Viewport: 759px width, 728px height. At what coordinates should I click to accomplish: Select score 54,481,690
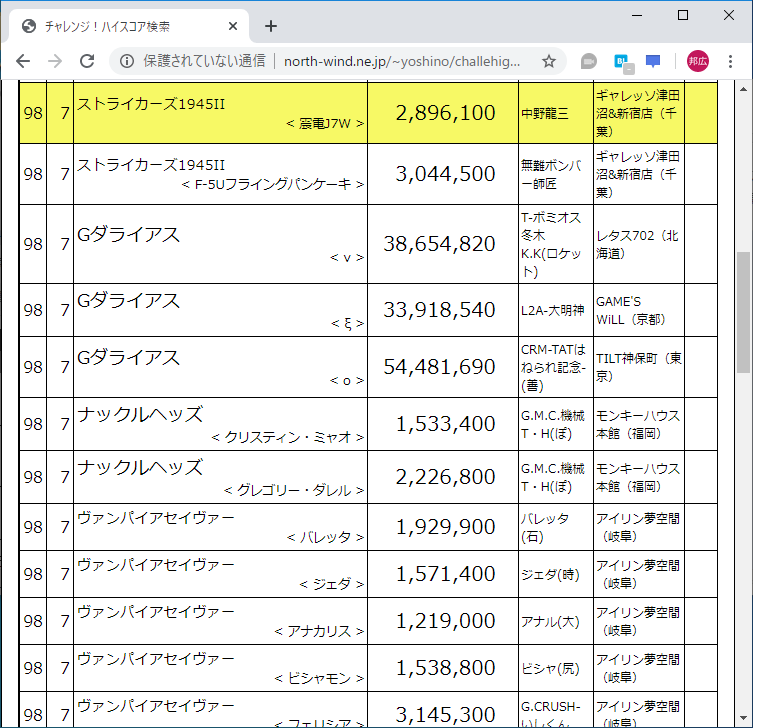click(440, 367)
